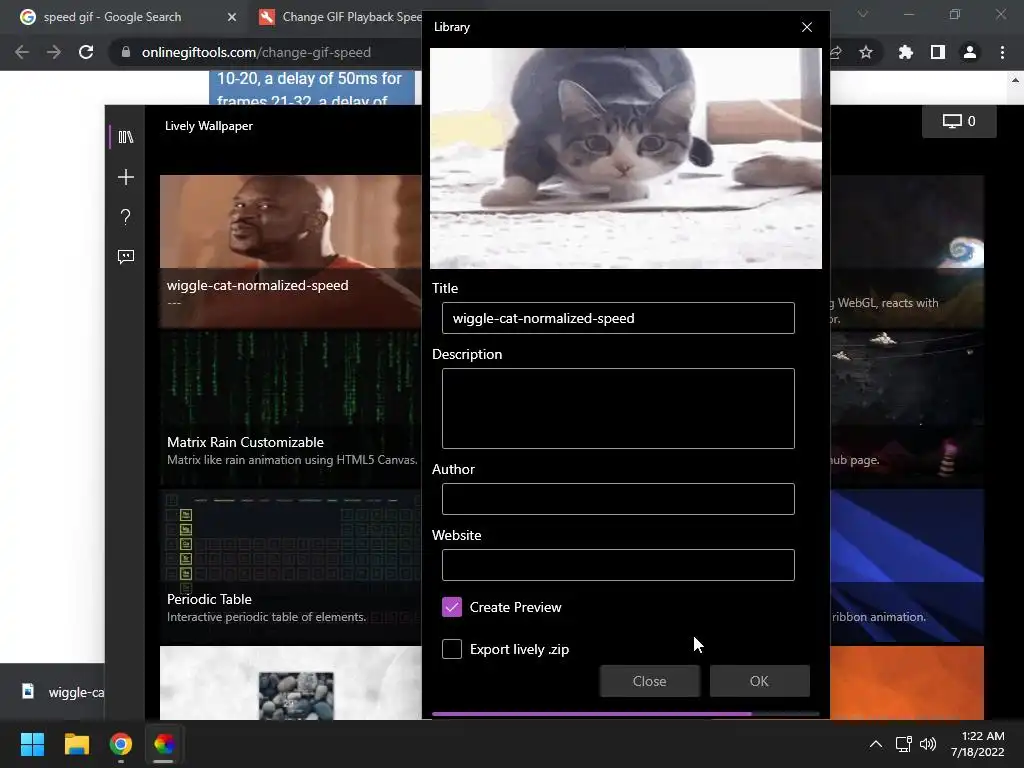Open Chrome three-dot menu
Viewport: 1024px width, 768px height.
1002,52
